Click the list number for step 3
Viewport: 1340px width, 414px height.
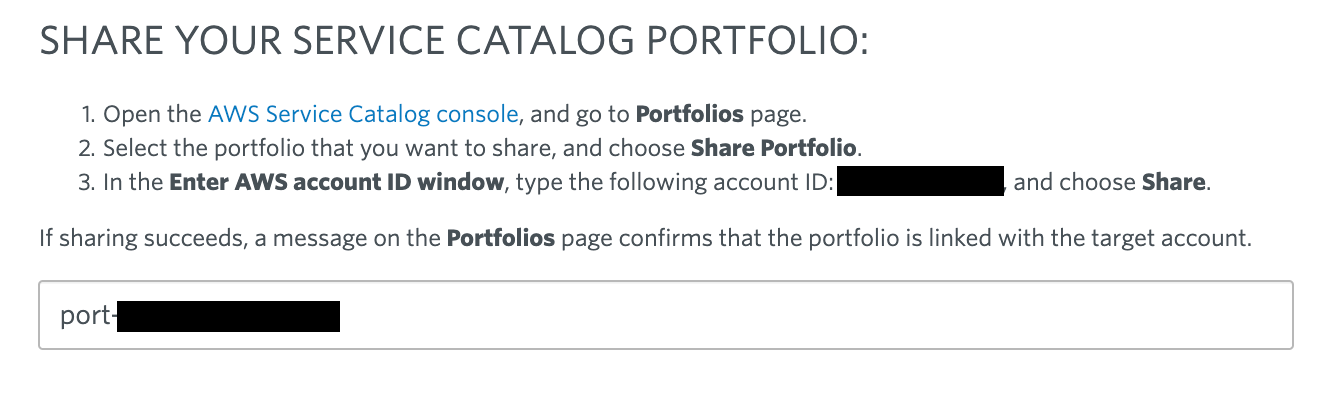pyautogui.click(x=88, y=184)
